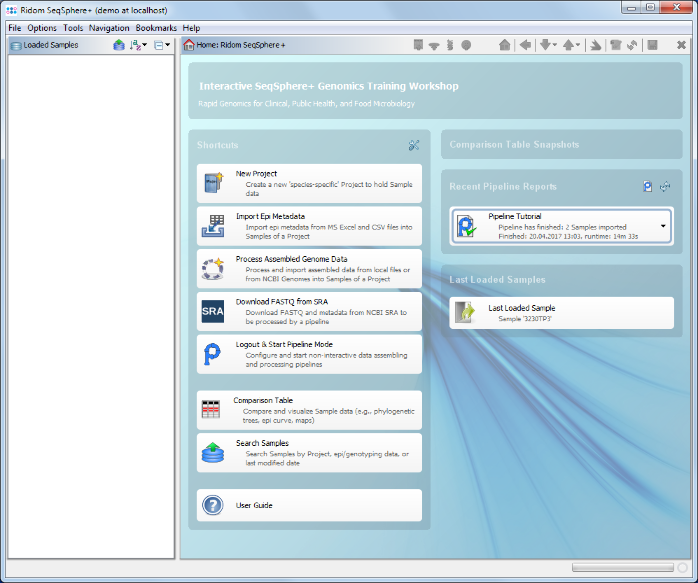Click the down arrow navigation icon
The image size is (698, 583).
545,45
